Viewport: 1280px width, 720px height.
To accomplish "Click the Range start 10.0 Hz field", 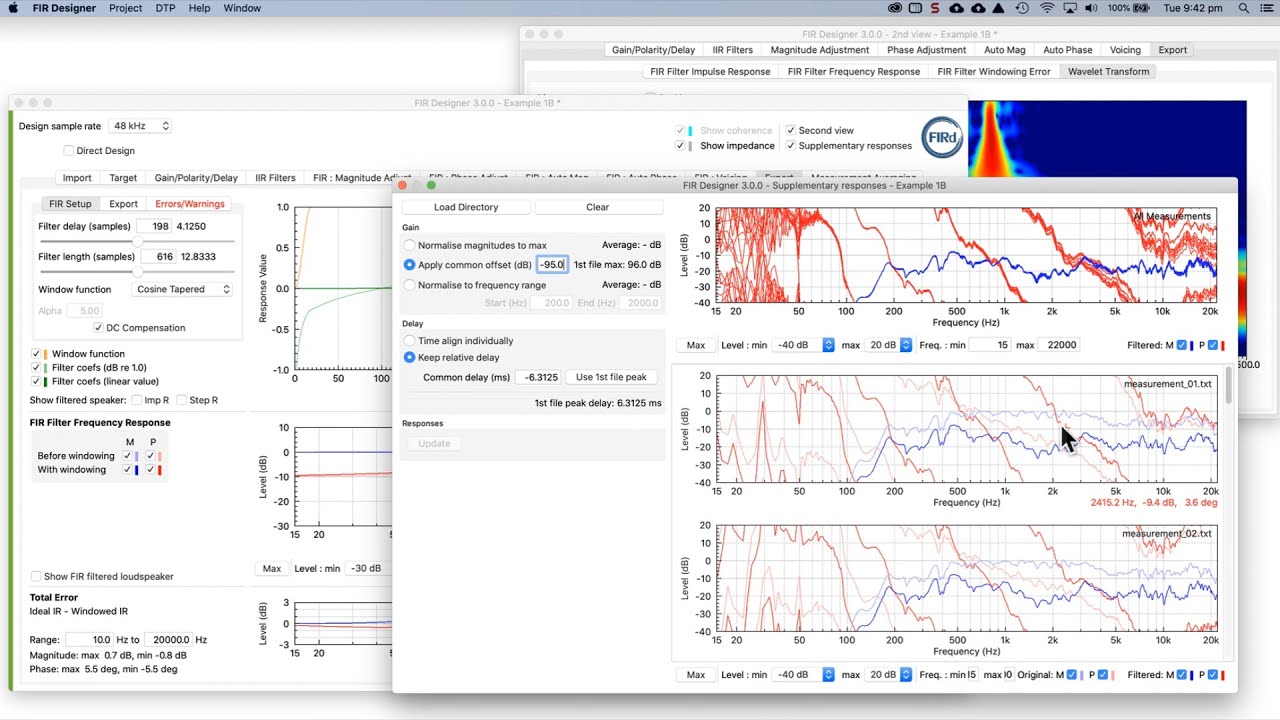I will 90,639.
